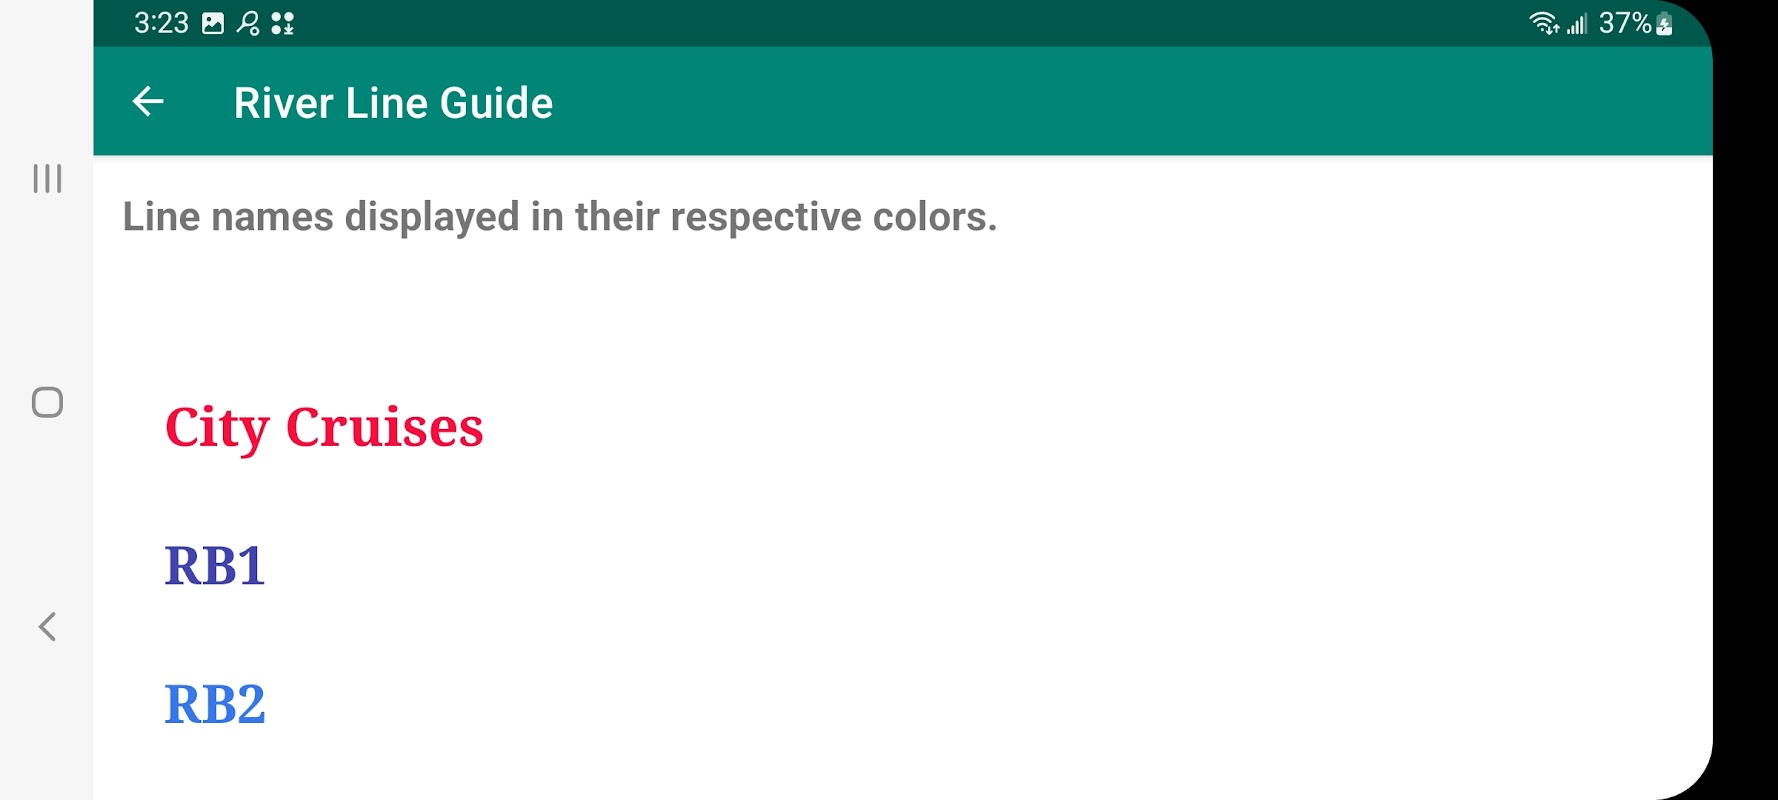This screenshot has height=800, width=1778.
Task: Tap the image notification icon
Action: pos(213,23)
